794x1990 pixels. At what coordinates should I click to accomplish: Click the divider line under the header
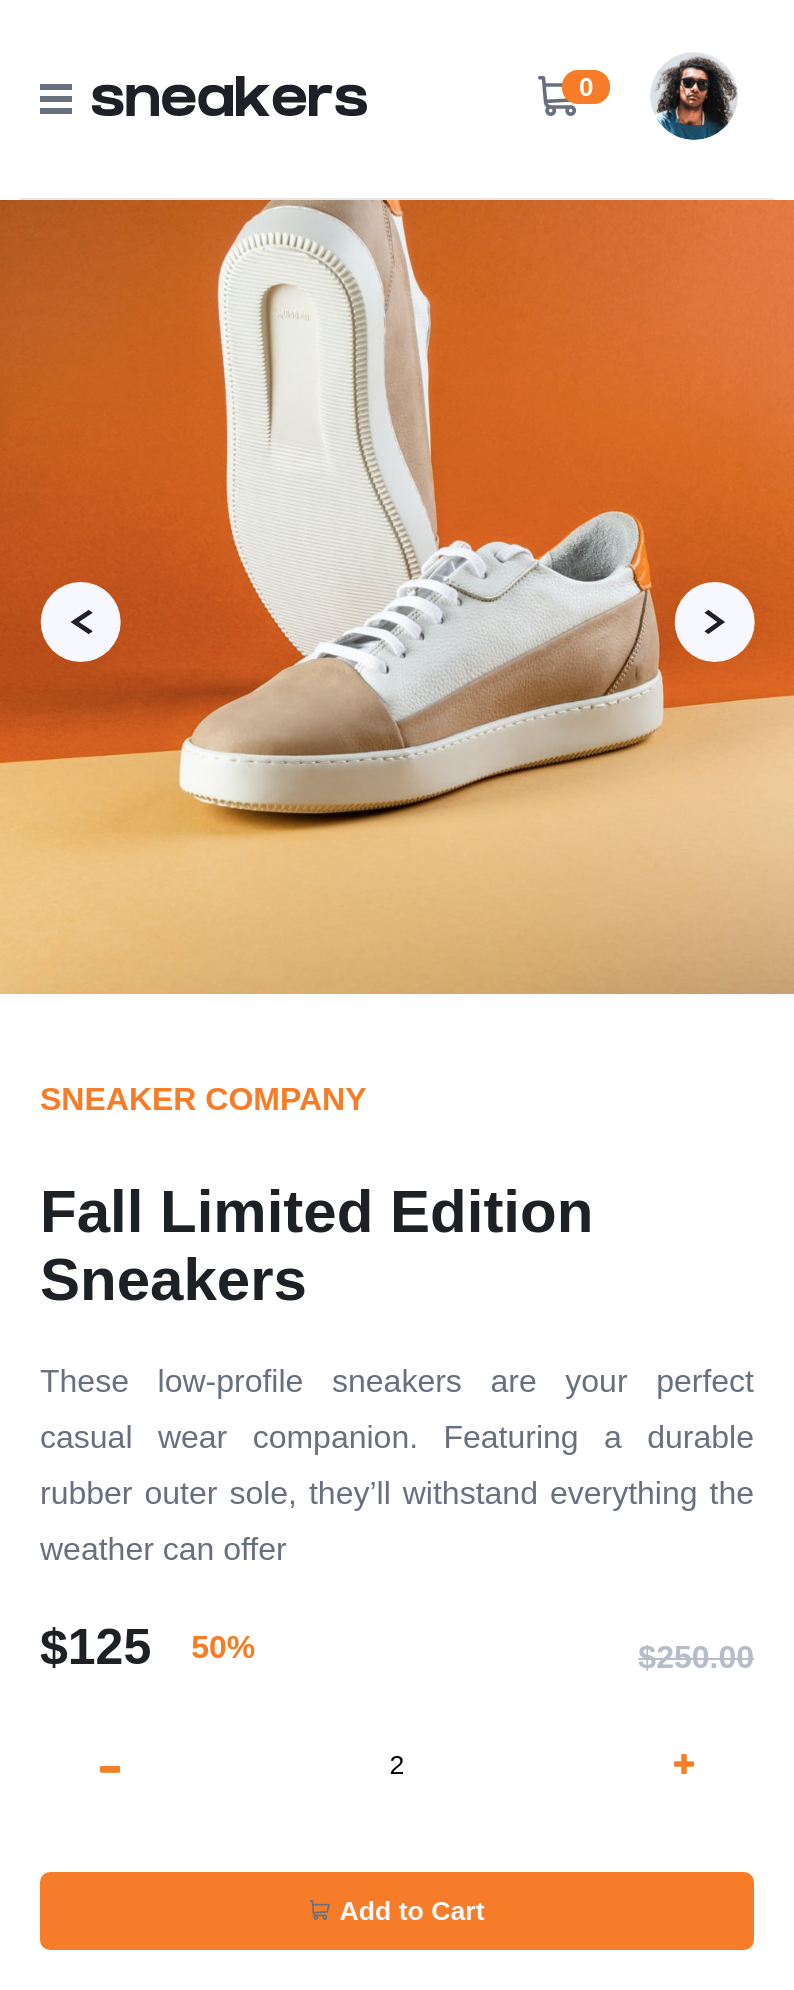tap(397, 199)
